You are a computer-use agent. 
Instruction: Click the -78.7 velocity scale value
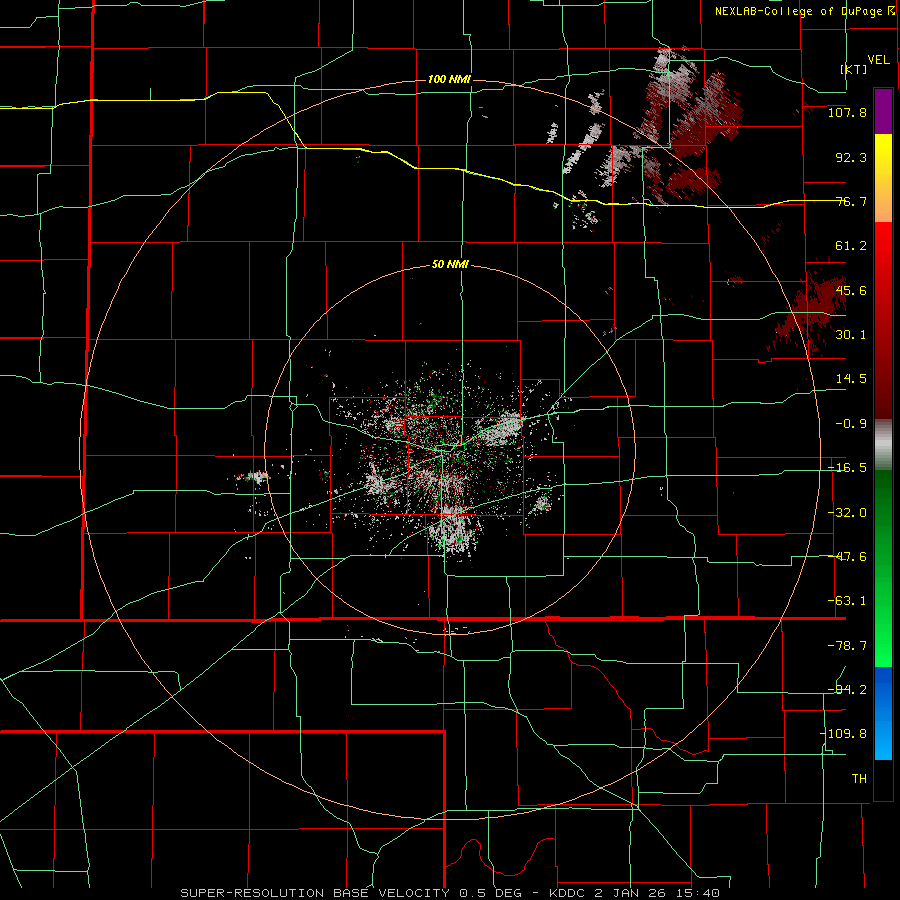(847, 646)
